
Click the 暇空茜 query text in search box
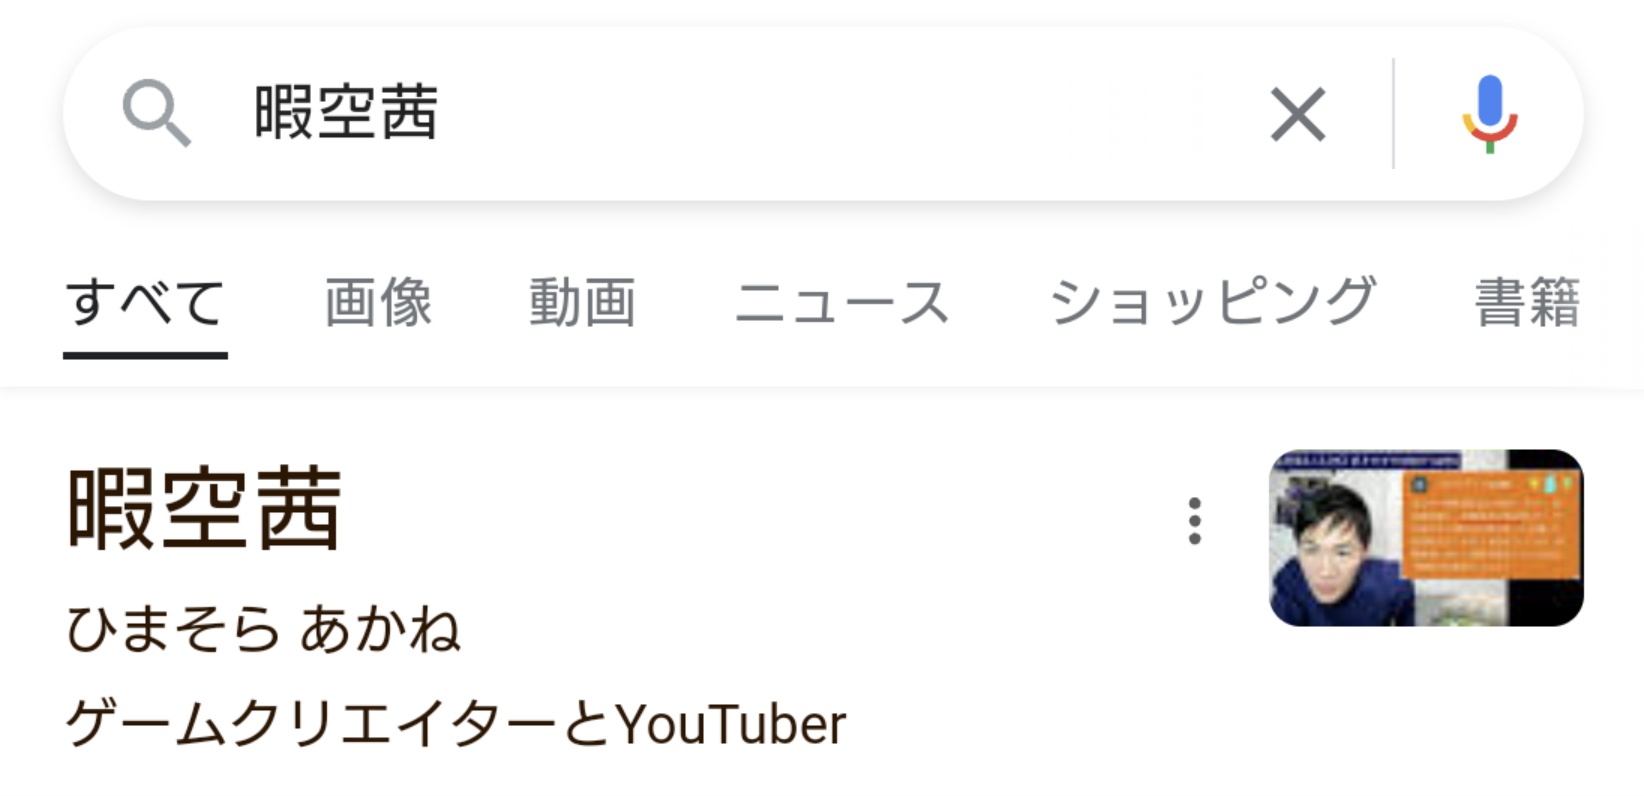[x=346, y=113]
